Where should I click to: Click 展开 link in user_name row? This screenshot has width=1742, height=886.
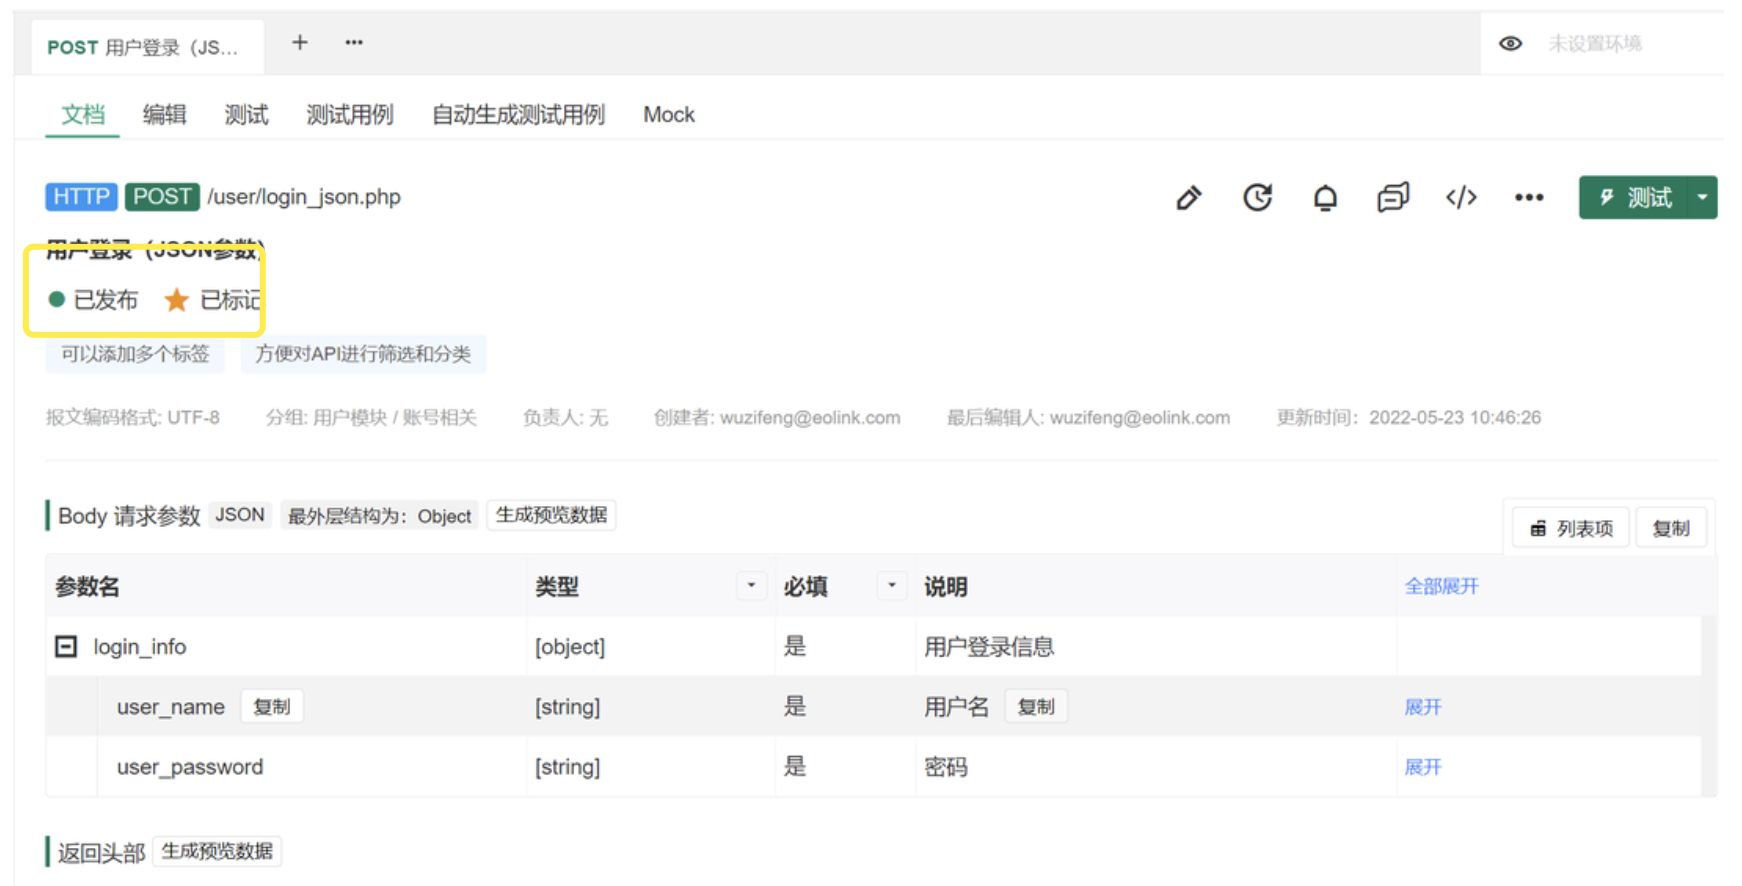click(x=1422, y=707)
